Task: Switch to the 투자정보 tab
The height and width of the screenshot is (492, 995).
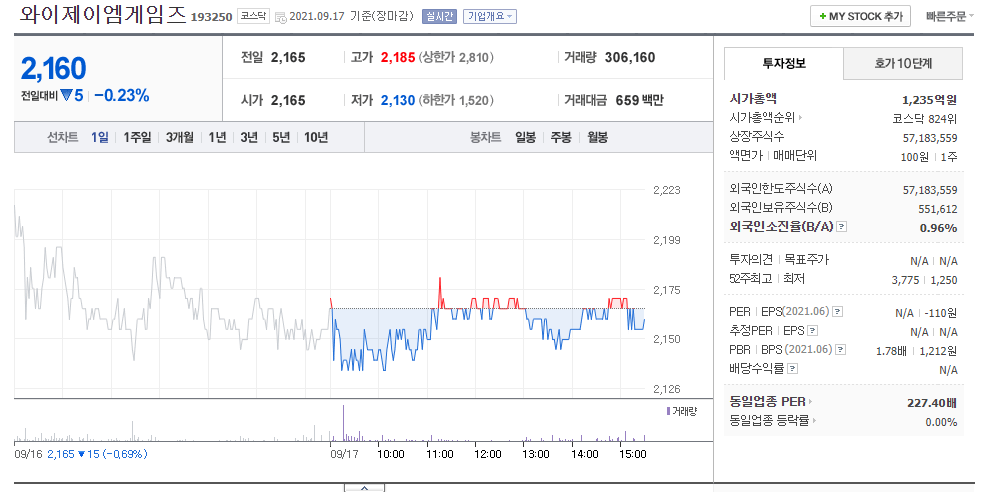Action: 784,63
